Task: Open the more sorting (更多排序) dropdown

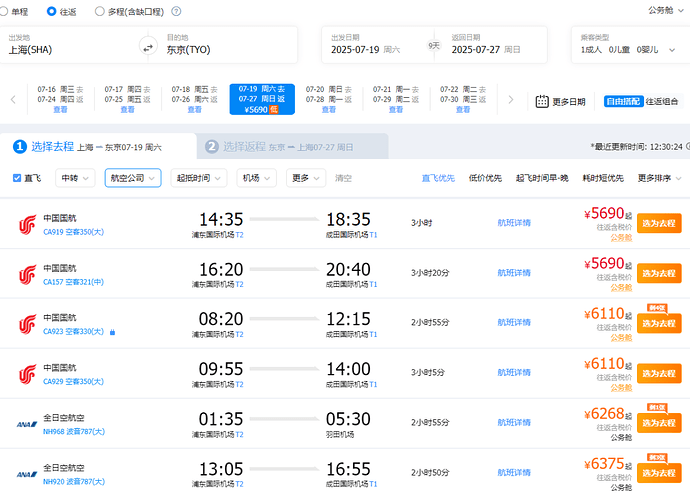Action: click(659, 178)
